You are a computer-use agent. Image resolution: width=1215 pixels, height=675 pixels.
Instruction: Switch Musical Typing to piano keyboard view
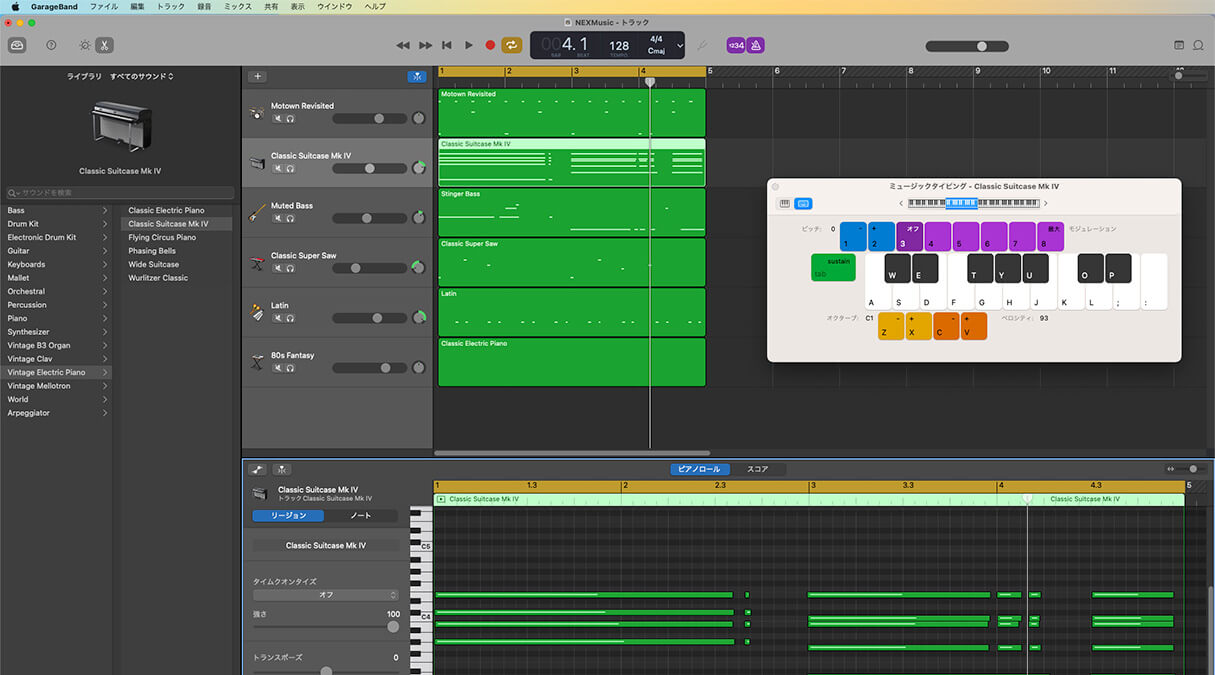click(785, 203)
